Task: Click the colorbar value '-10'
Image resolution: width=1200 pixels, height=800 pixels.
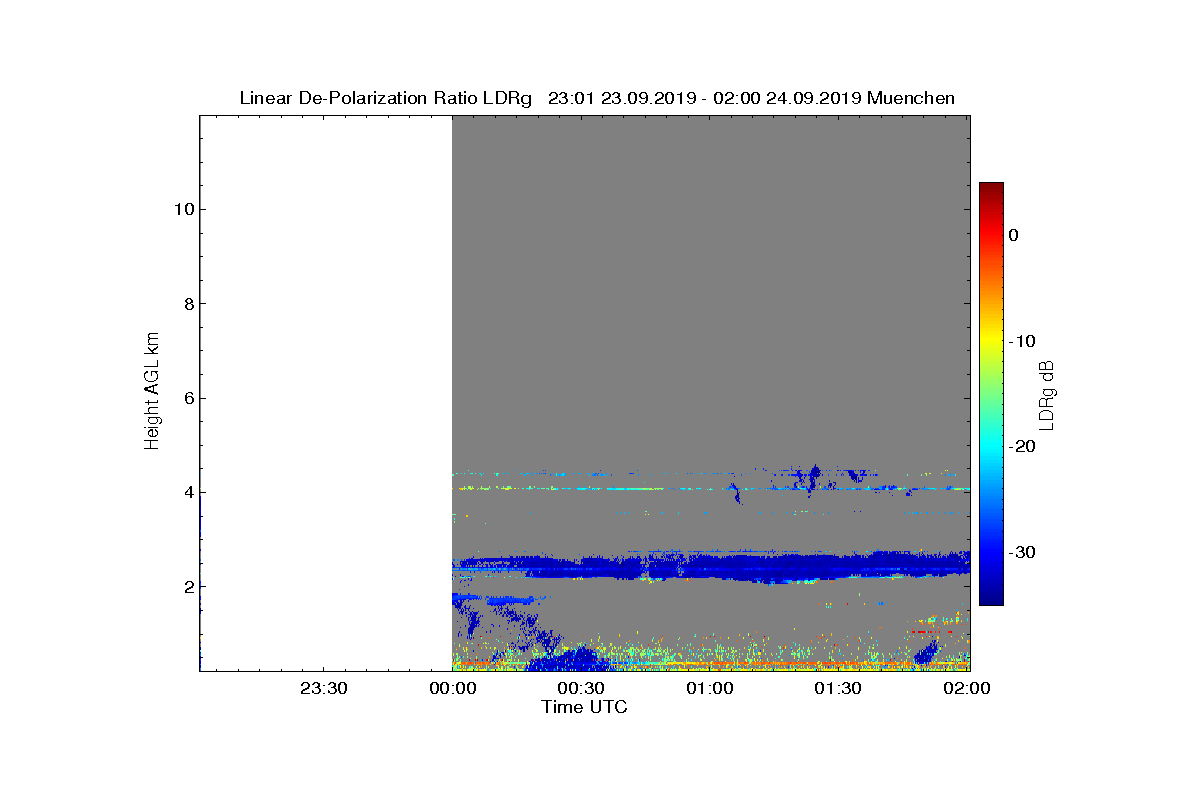Action: [1021, 341]
